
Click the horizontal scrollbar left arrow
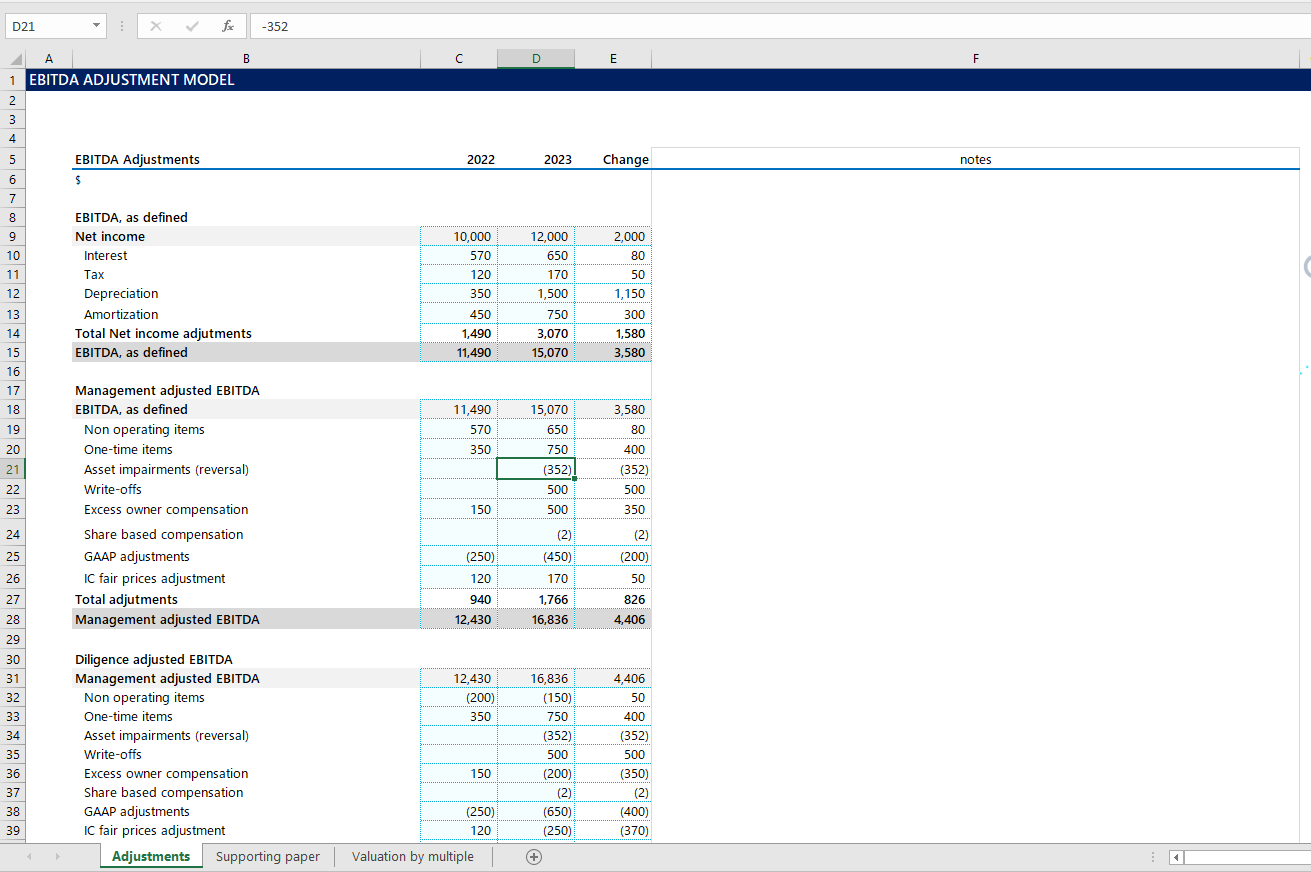pos(1175,857)
